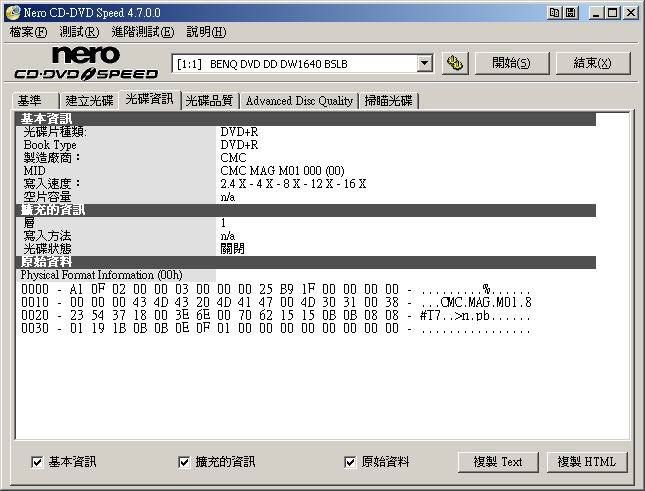This screenshot has width=645, height=491.
Task: Toggle the 基本資訊 checkbox
Action: click(37, 462)
